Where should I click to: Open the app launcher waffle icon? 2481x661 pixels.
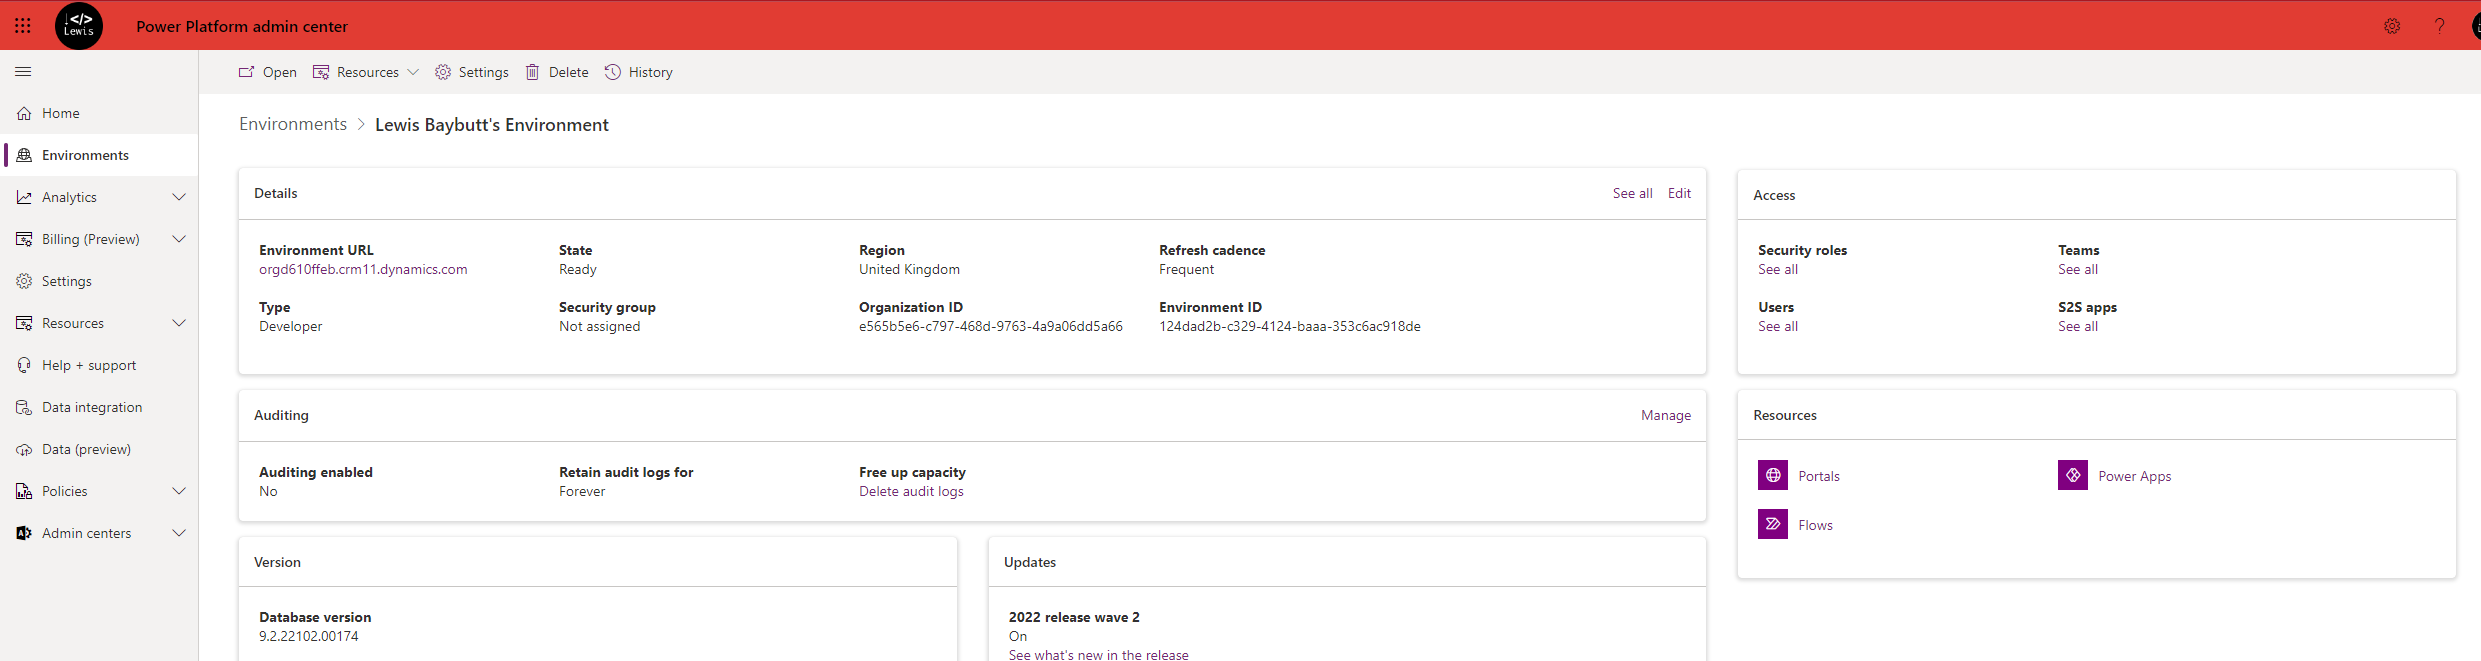point(23,26)
